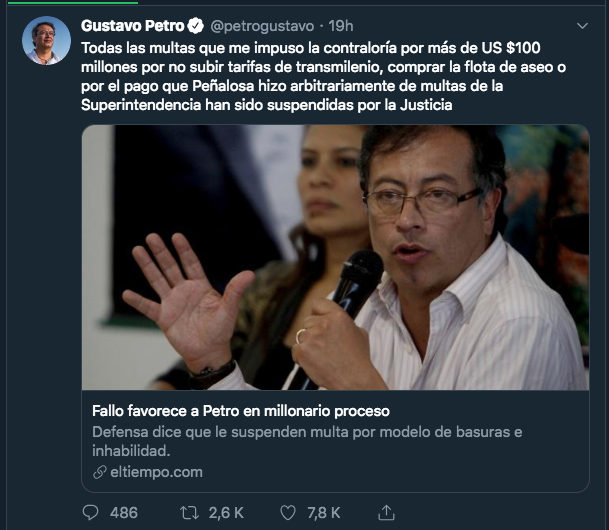Image resolution: width=609 pixels, height=530 pixels.
Task: Click the 486 replies count
Action: click(124, 513)
